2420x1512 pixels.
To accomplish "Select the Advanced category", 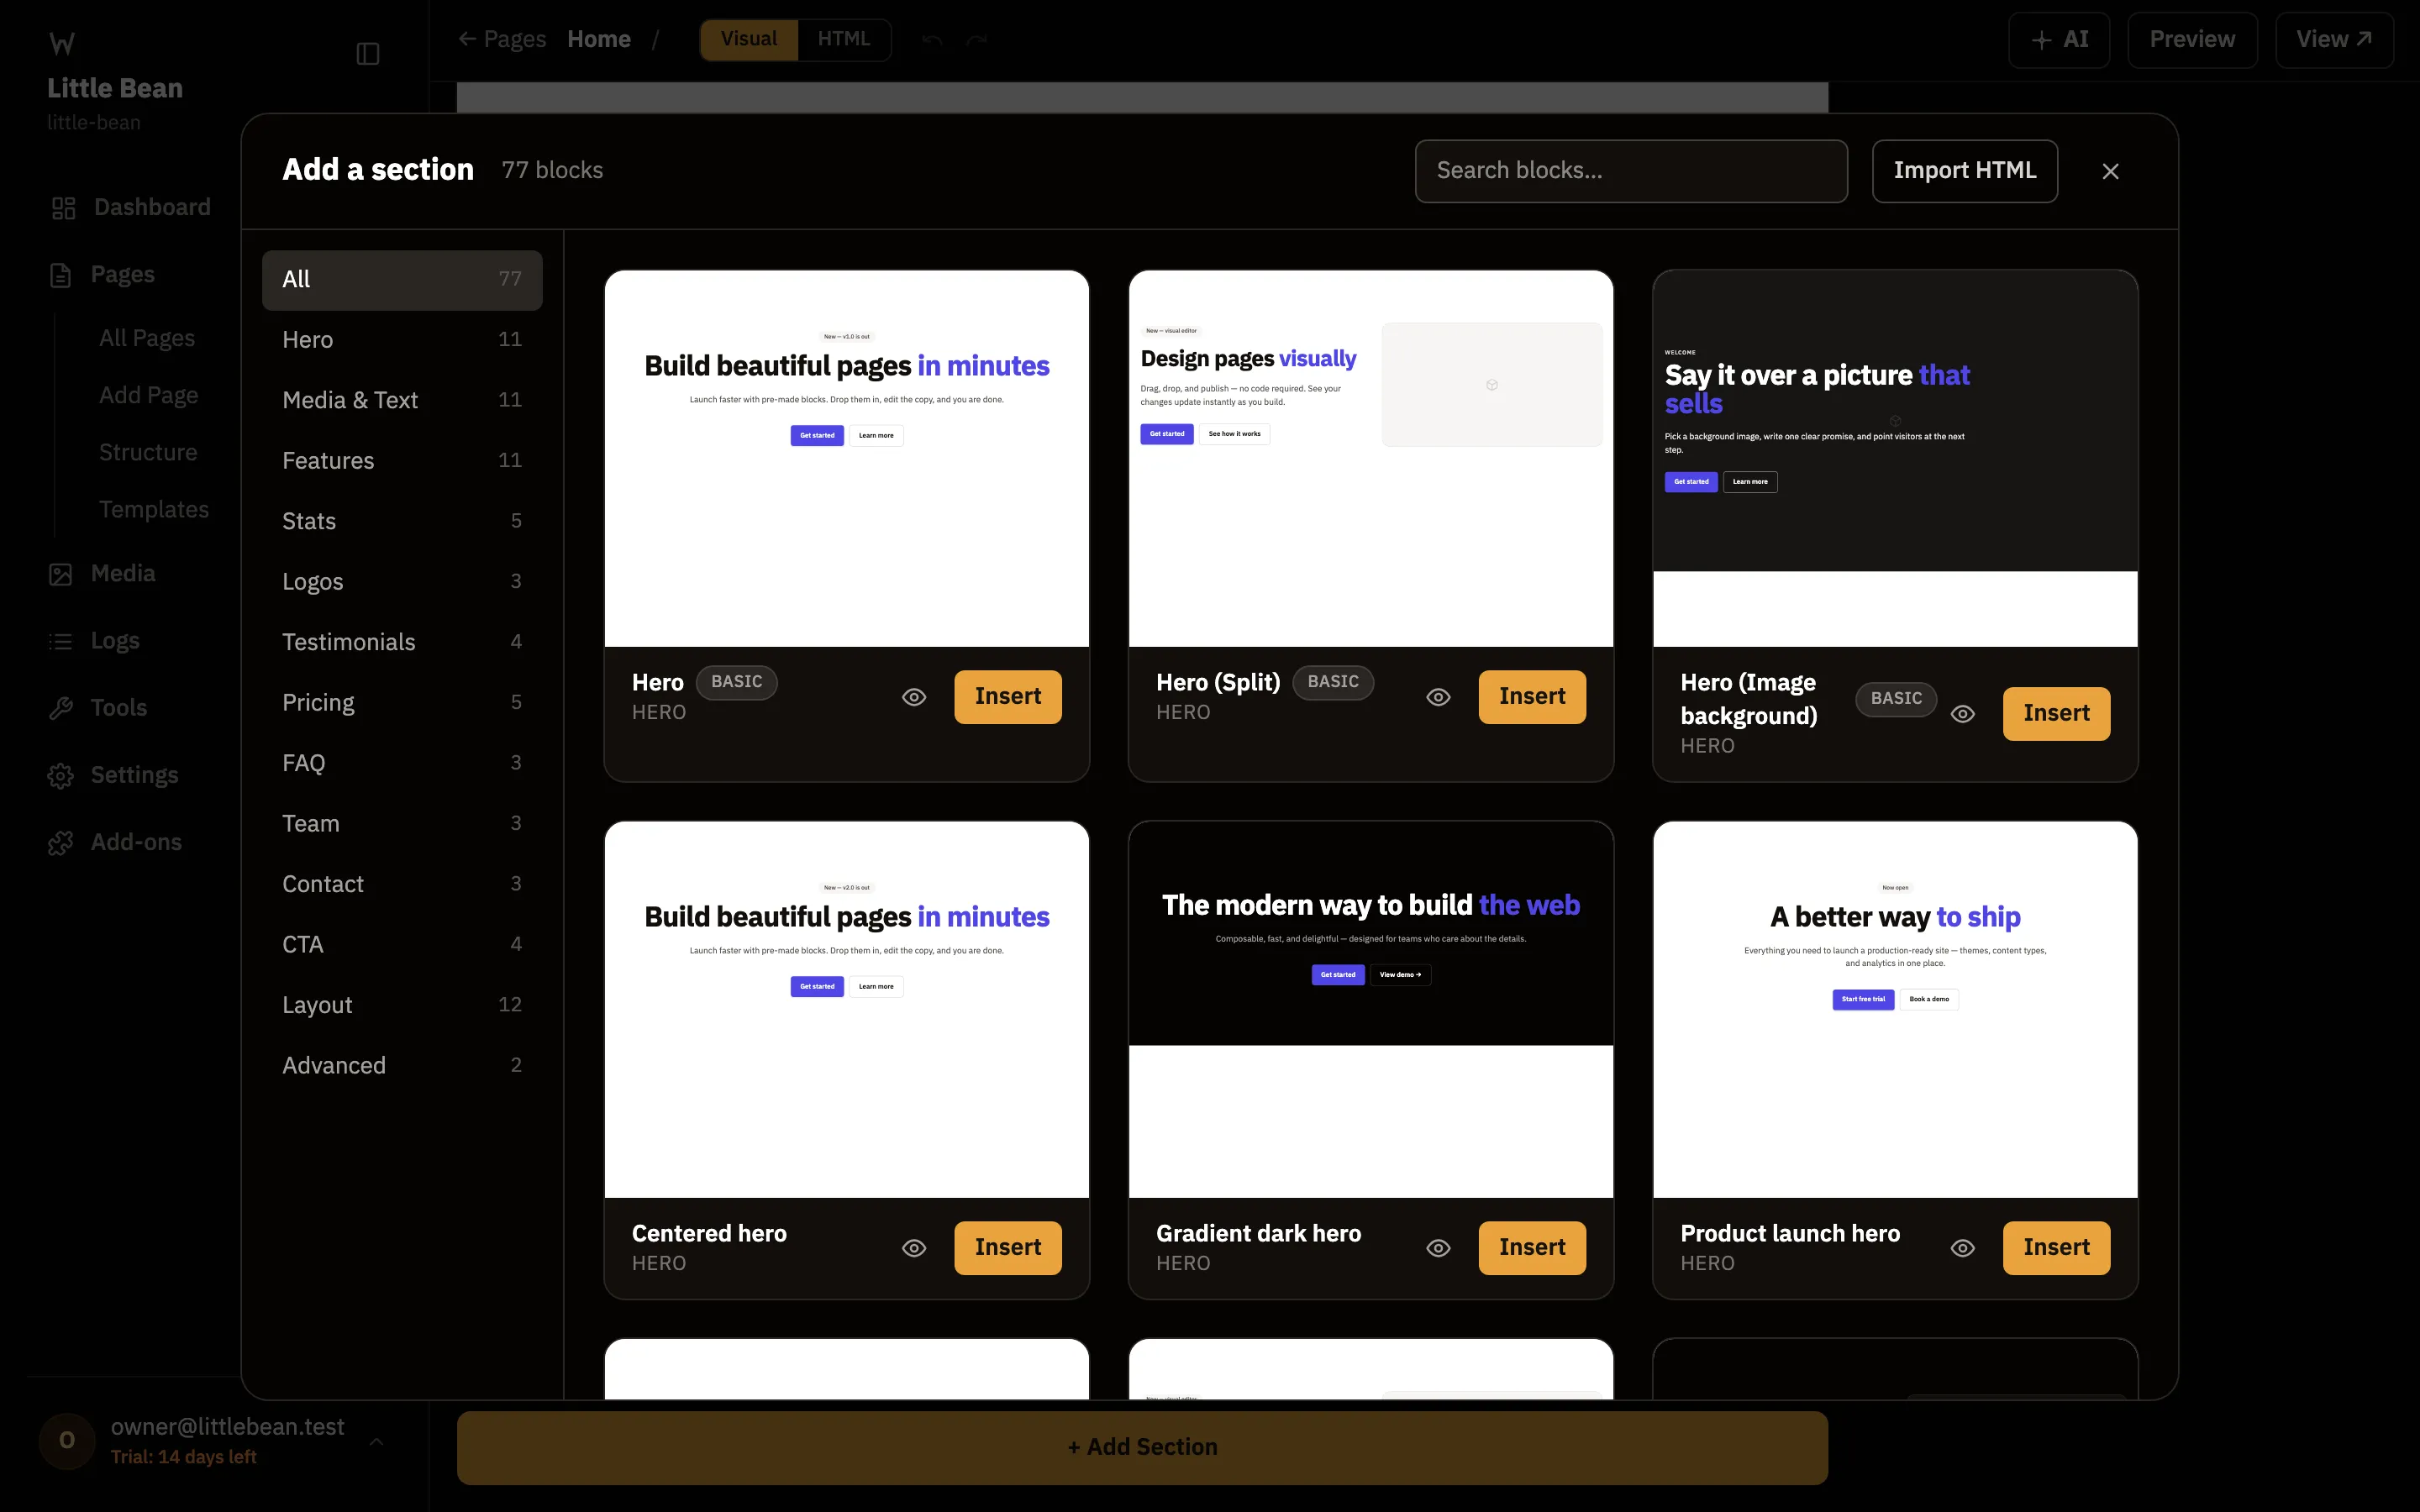I will coord(402,1066).
